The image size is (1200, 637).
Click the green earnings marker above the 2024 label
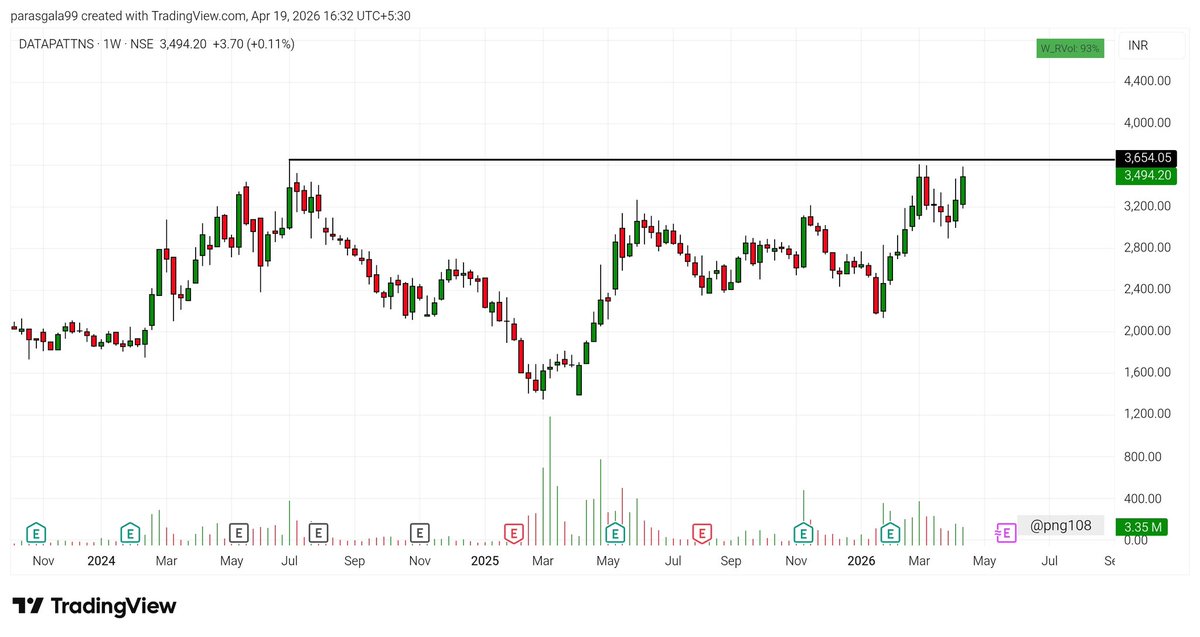[129, 533]
